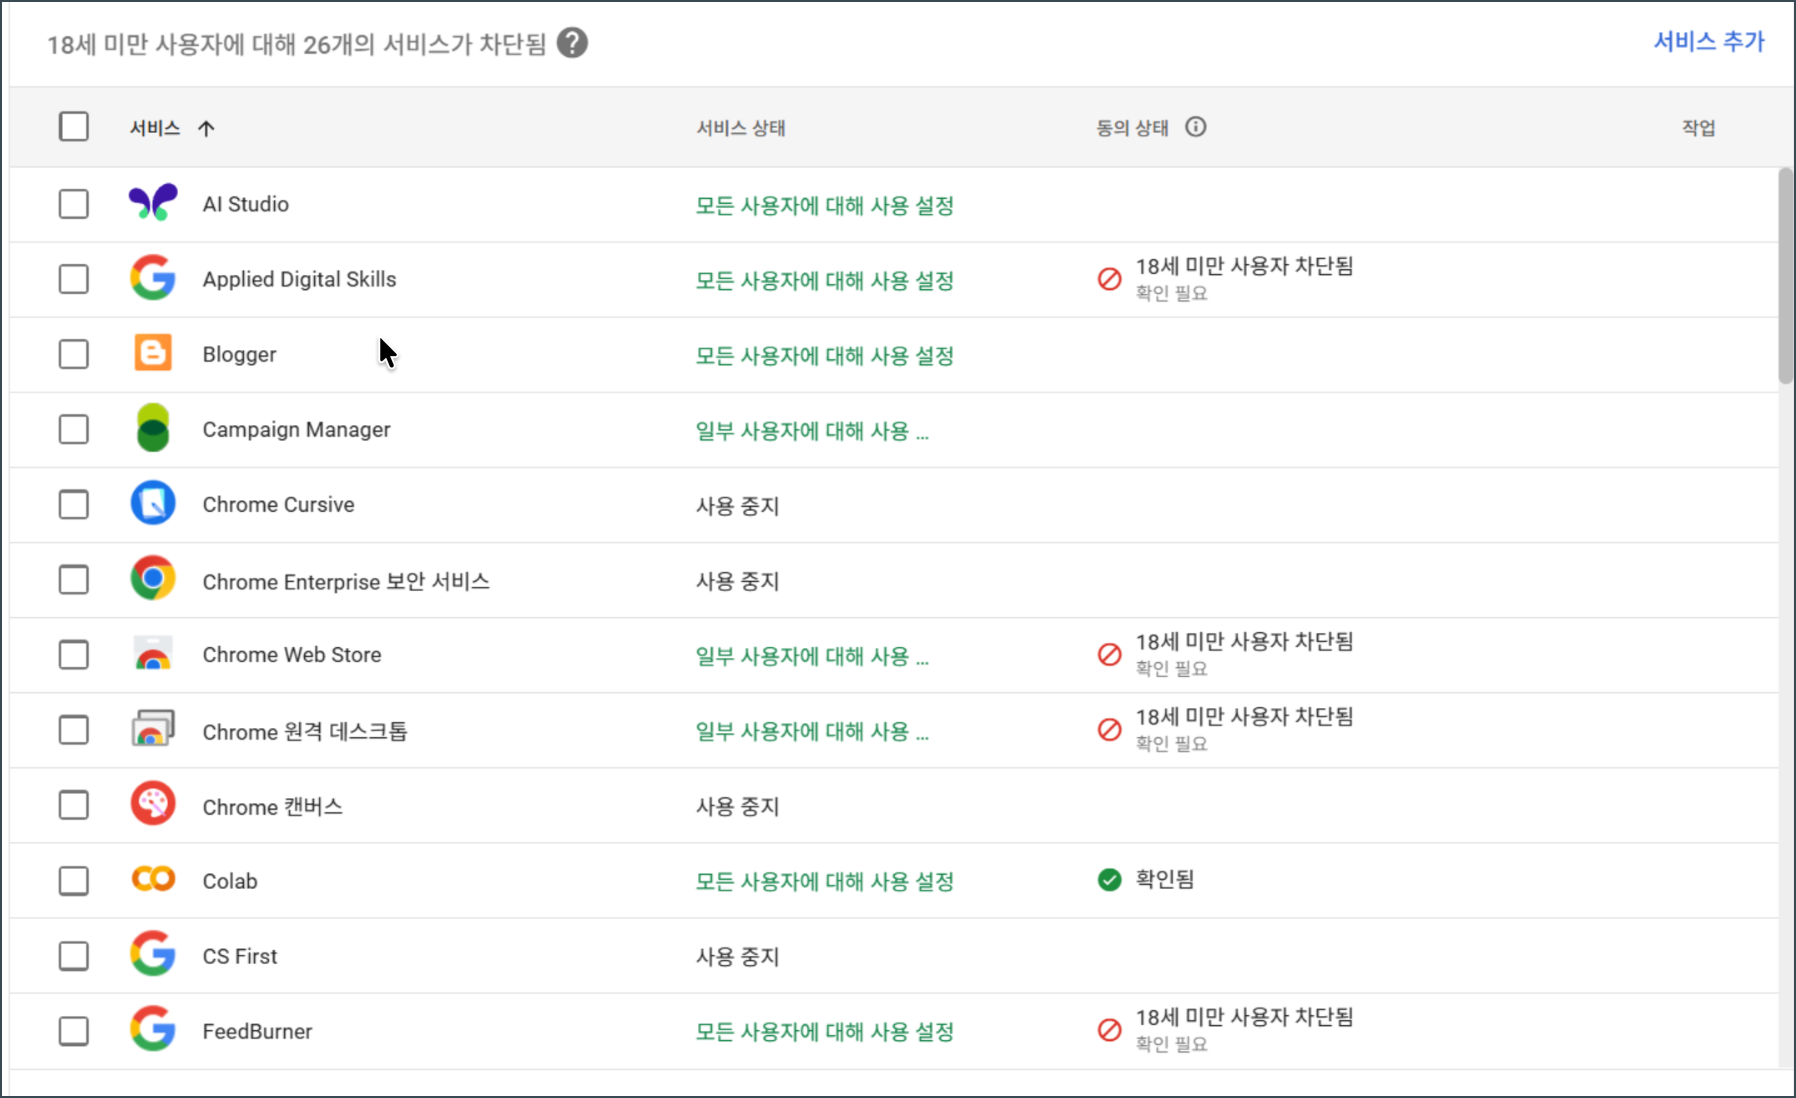Click the Campaign Manager name
Image resolution: width=1796 pixels, height=1098 pixels.
click(296, 429)
